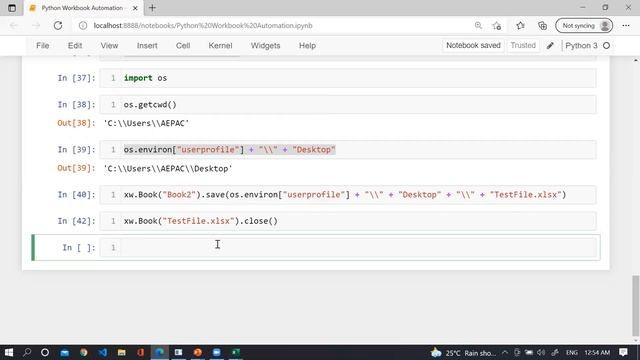Image resolution: width=640 pixels, height=360 pixels.
Task: Click the In [37] prompt
Action: pyautogui.click(x=76, y=78)
